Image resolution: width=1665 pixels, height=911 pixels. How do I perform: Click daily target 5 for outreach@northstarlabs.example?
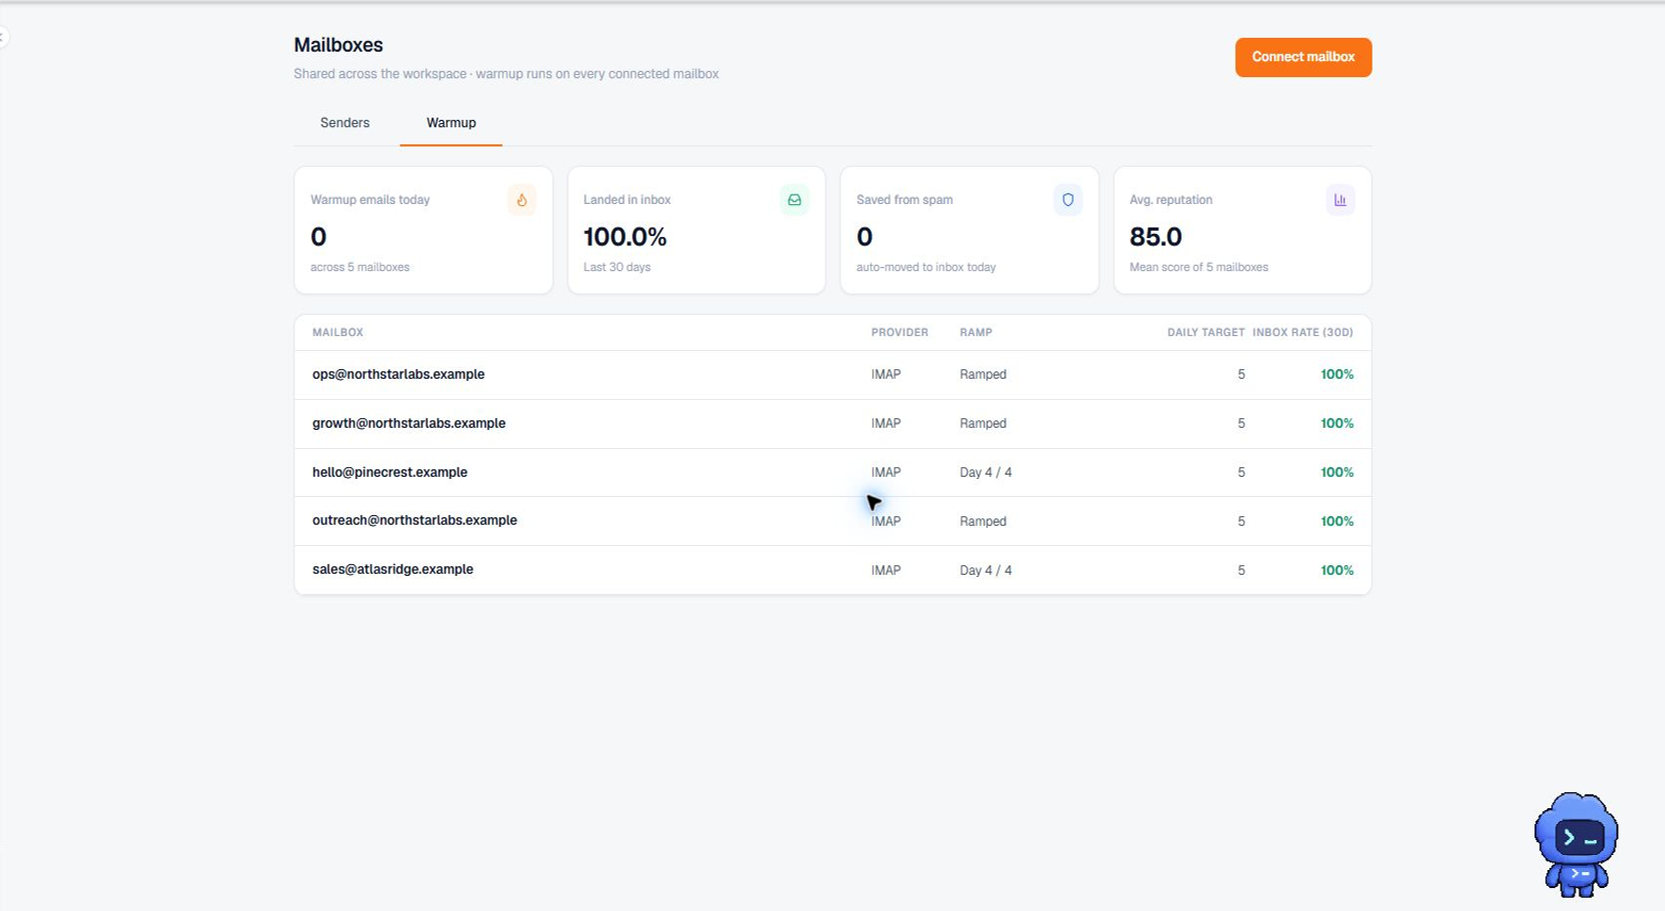1241,521
